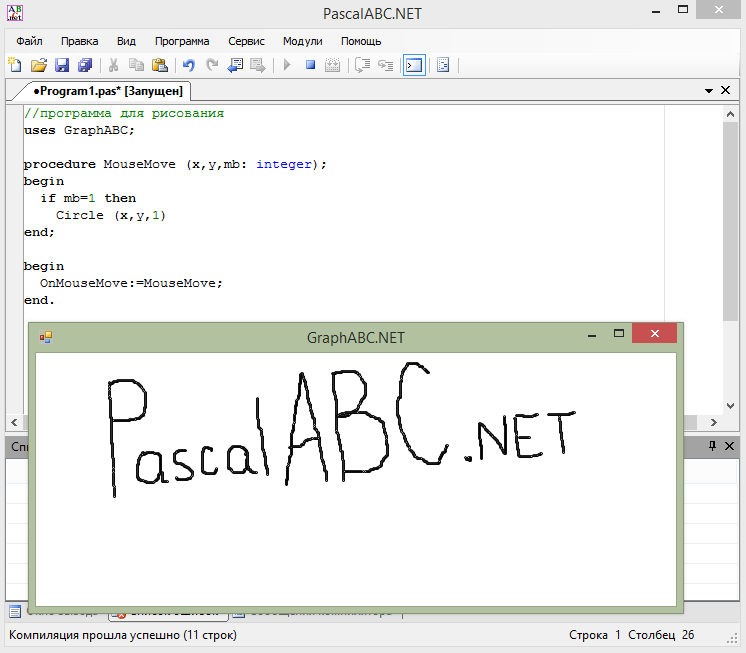
Task: Click the vertical scrollbar thumb in the editor
Action: (730, 221)
